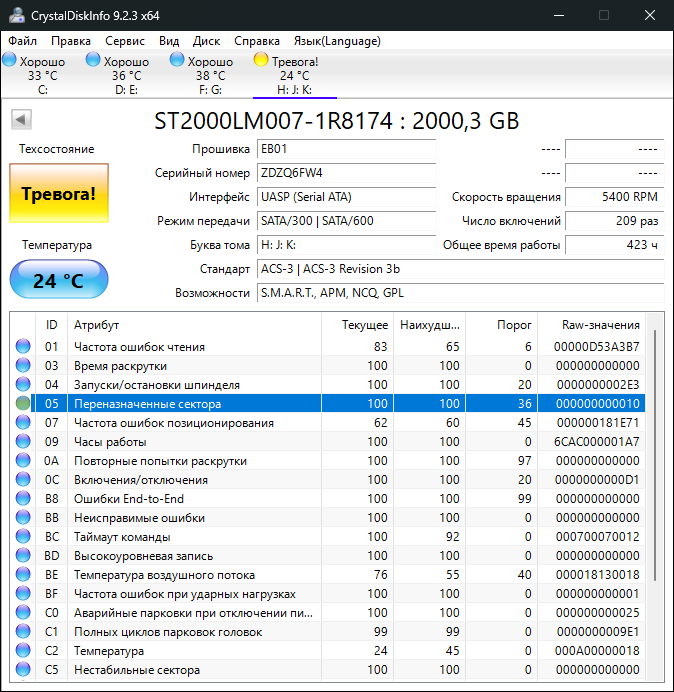Click the 24 °C temperature indicator
674x692 pixels.
coord(58,280)
